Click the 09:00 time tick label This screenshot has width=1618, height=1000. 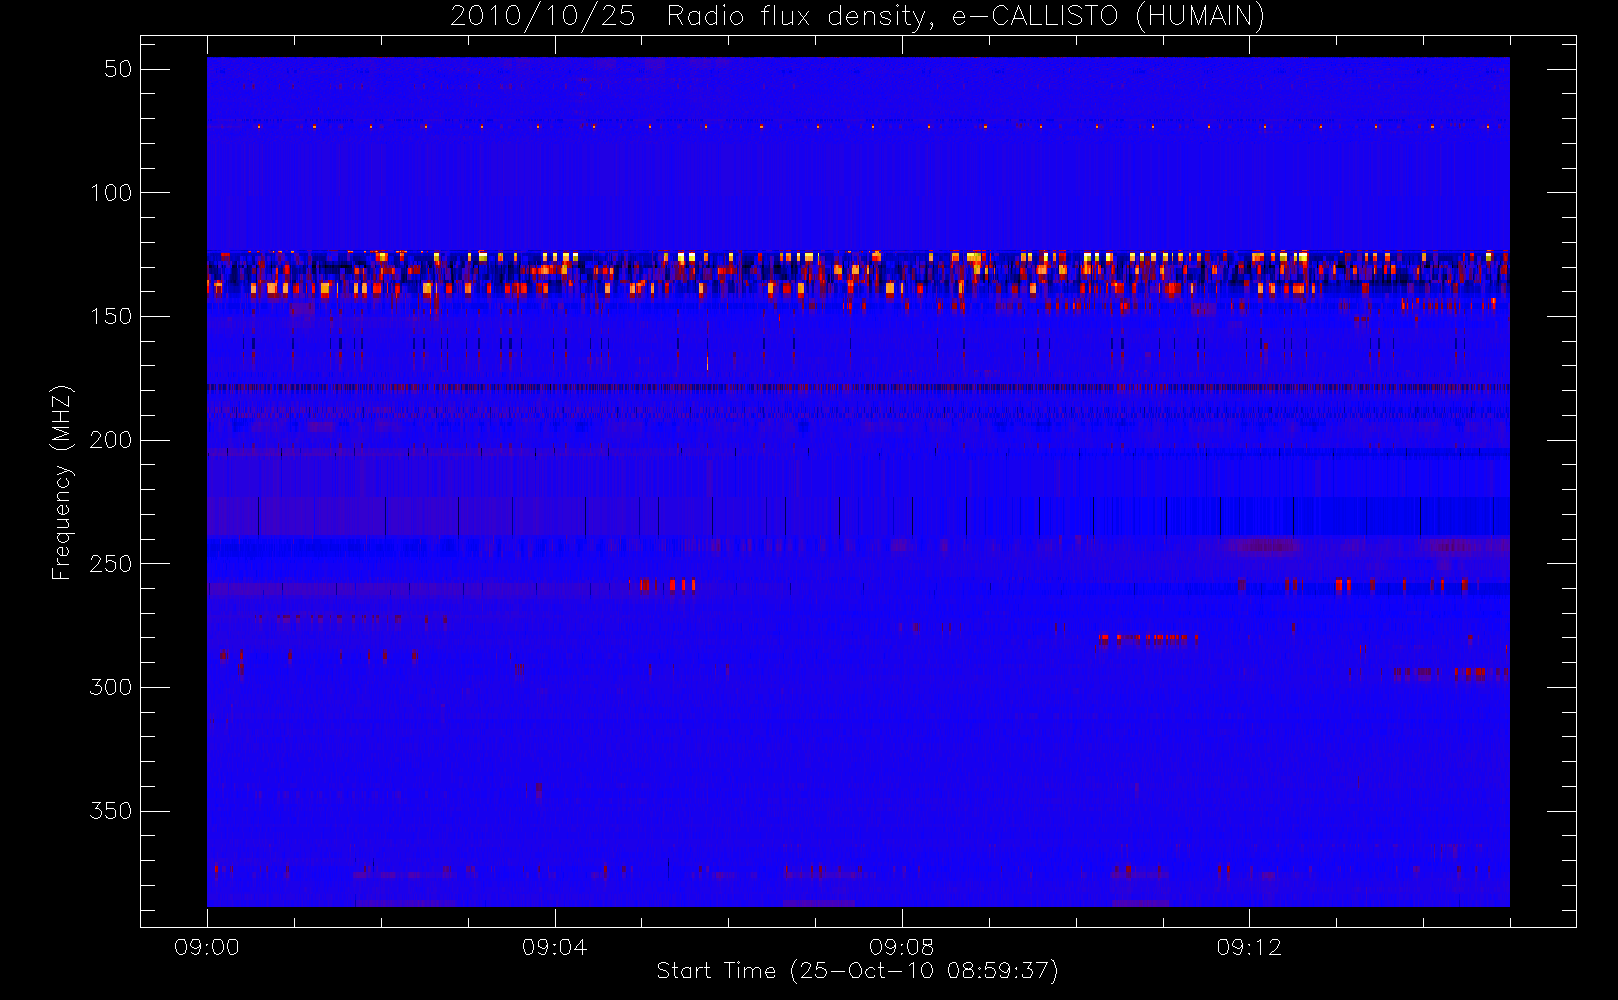pyautogui.click(x=207, y=947)
